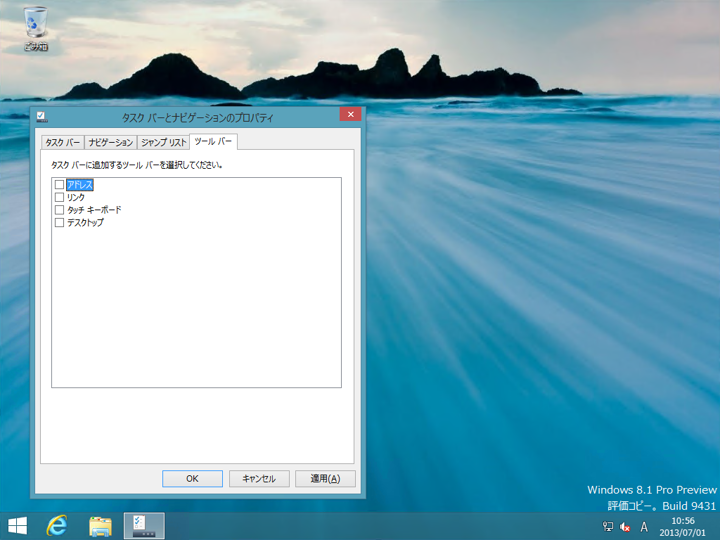Switch to the ナビゲーション tab
This screenshot has width=720, height=540.
[x=111, y=142]
